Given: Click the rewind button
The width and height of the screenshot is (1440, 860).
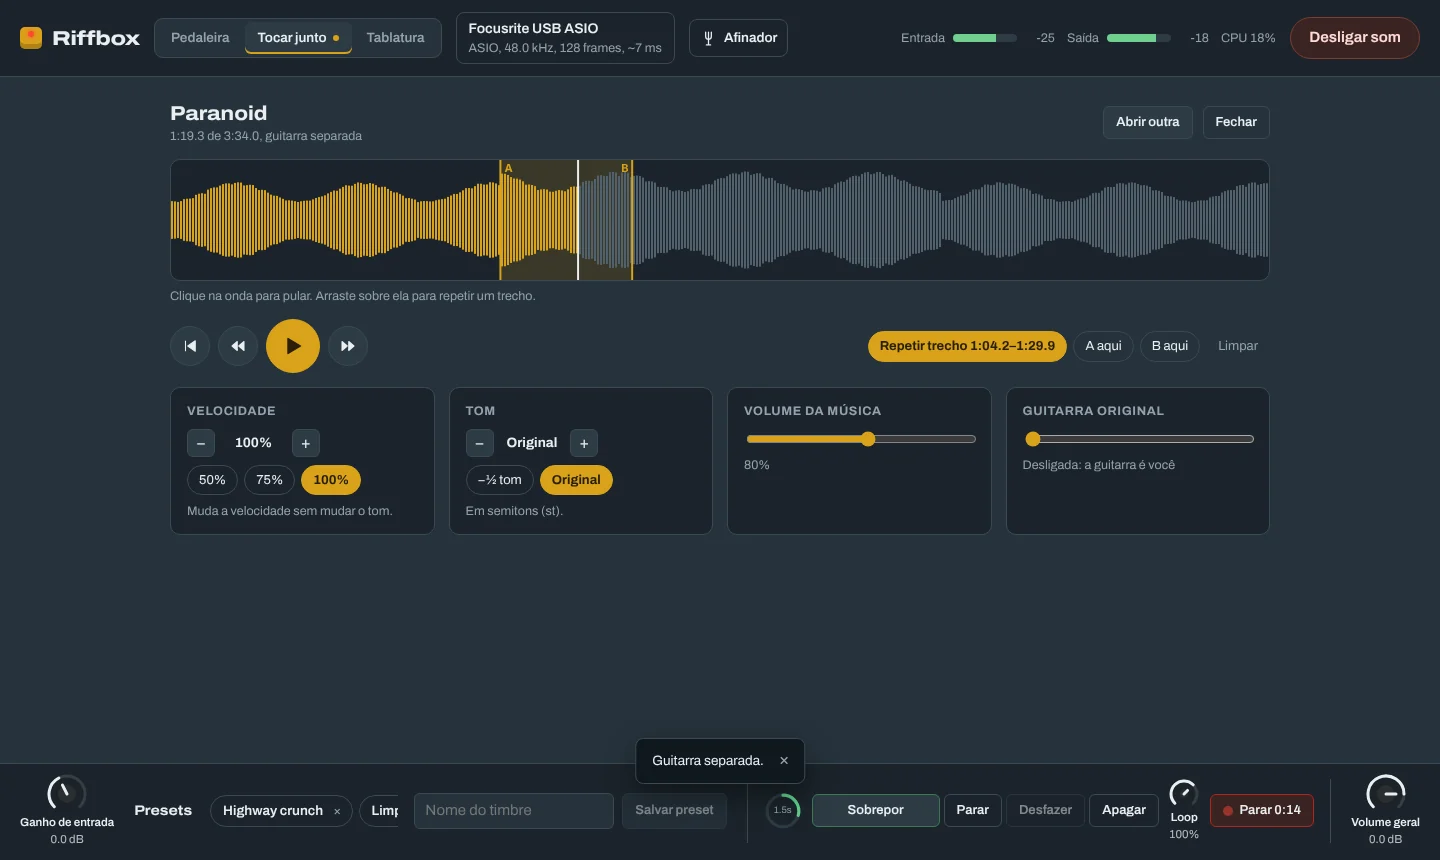Looking at the screenshot, I should pos(238,346).
